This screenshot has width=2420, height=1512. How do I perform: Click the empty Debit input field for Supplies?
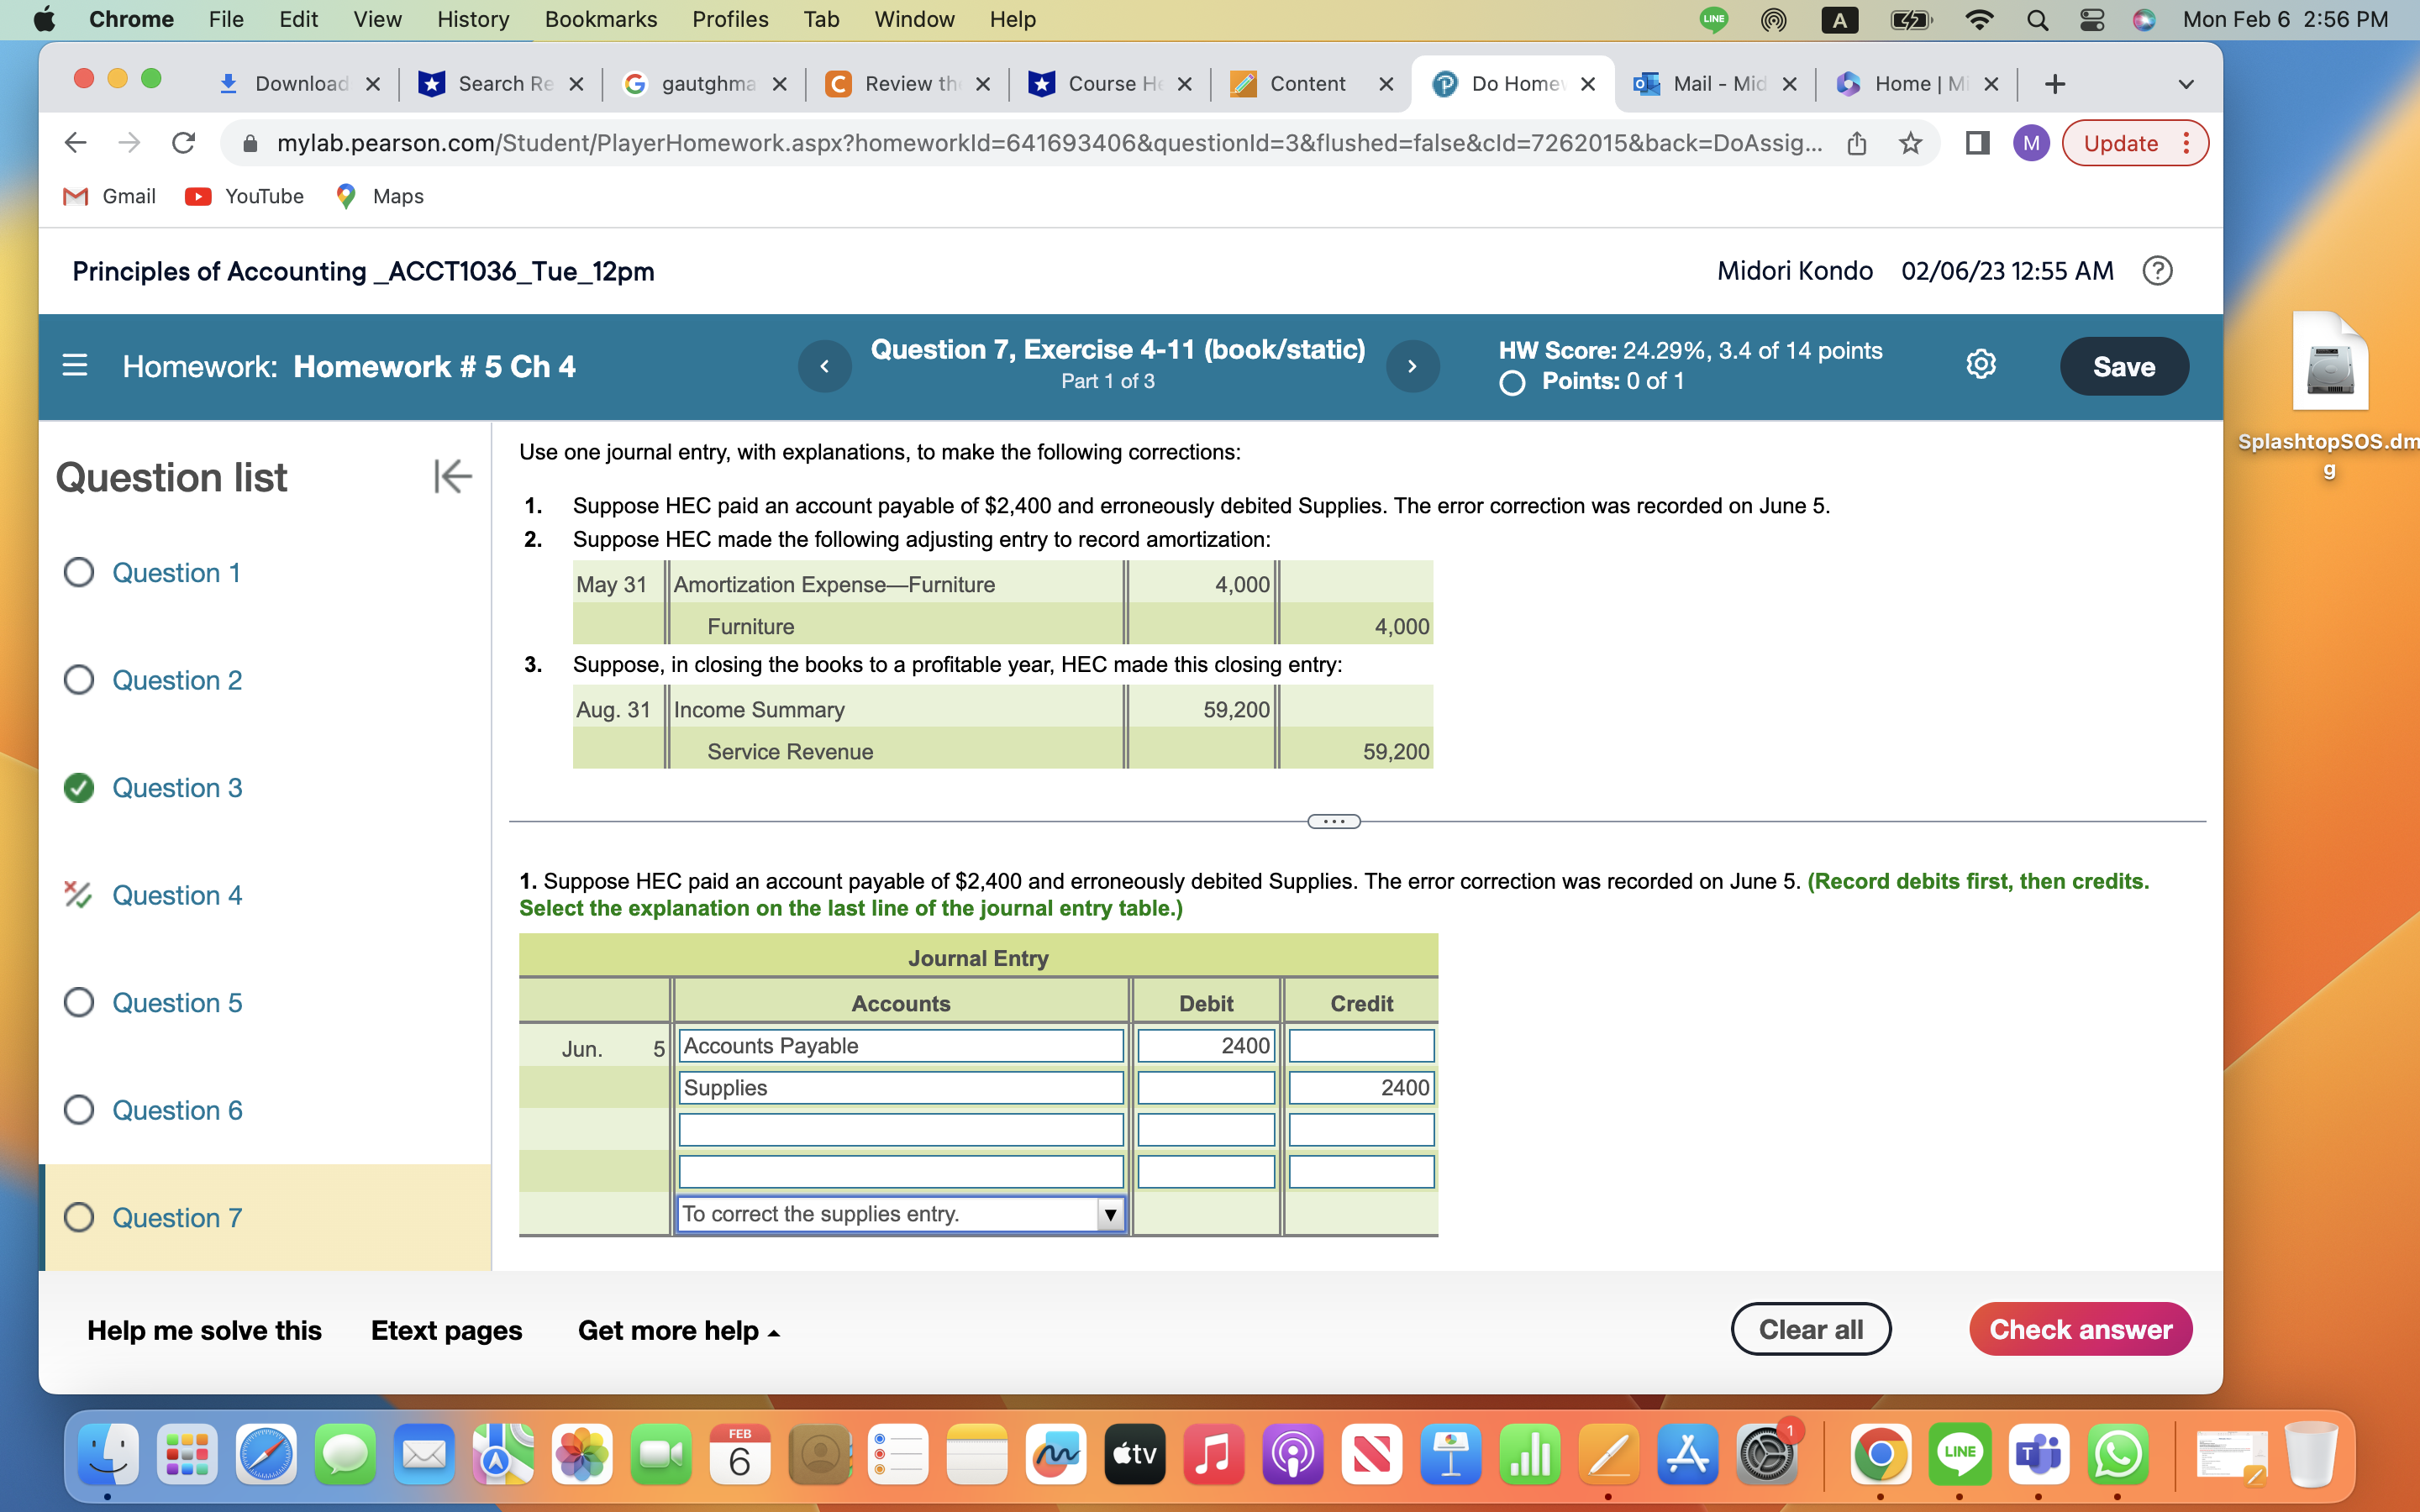[1204, 1087]
